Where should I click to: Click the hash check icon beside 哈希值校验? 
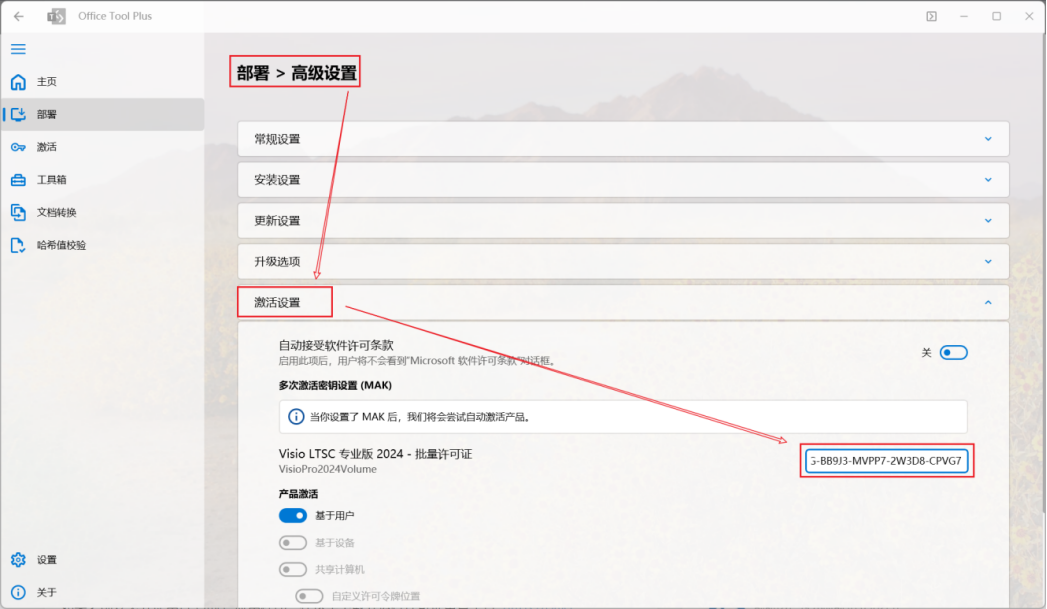[x=18, y=245]
